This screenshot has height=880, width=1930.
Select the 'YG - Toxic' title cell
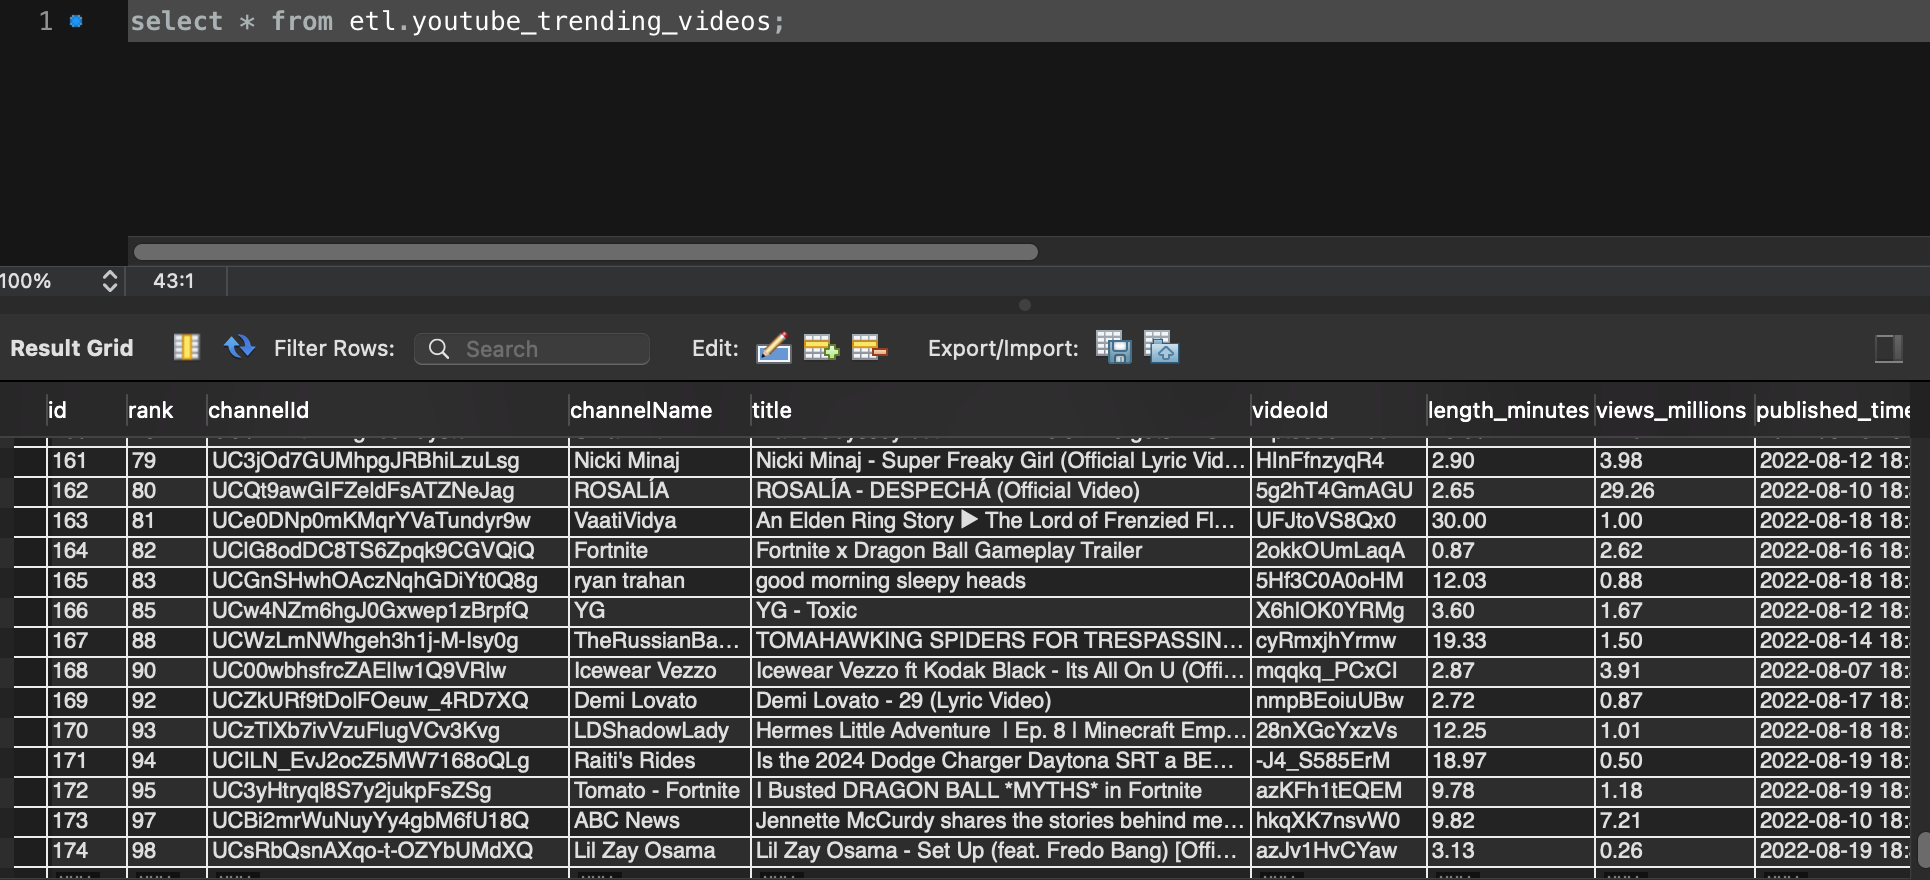(x=1000, y=611)
